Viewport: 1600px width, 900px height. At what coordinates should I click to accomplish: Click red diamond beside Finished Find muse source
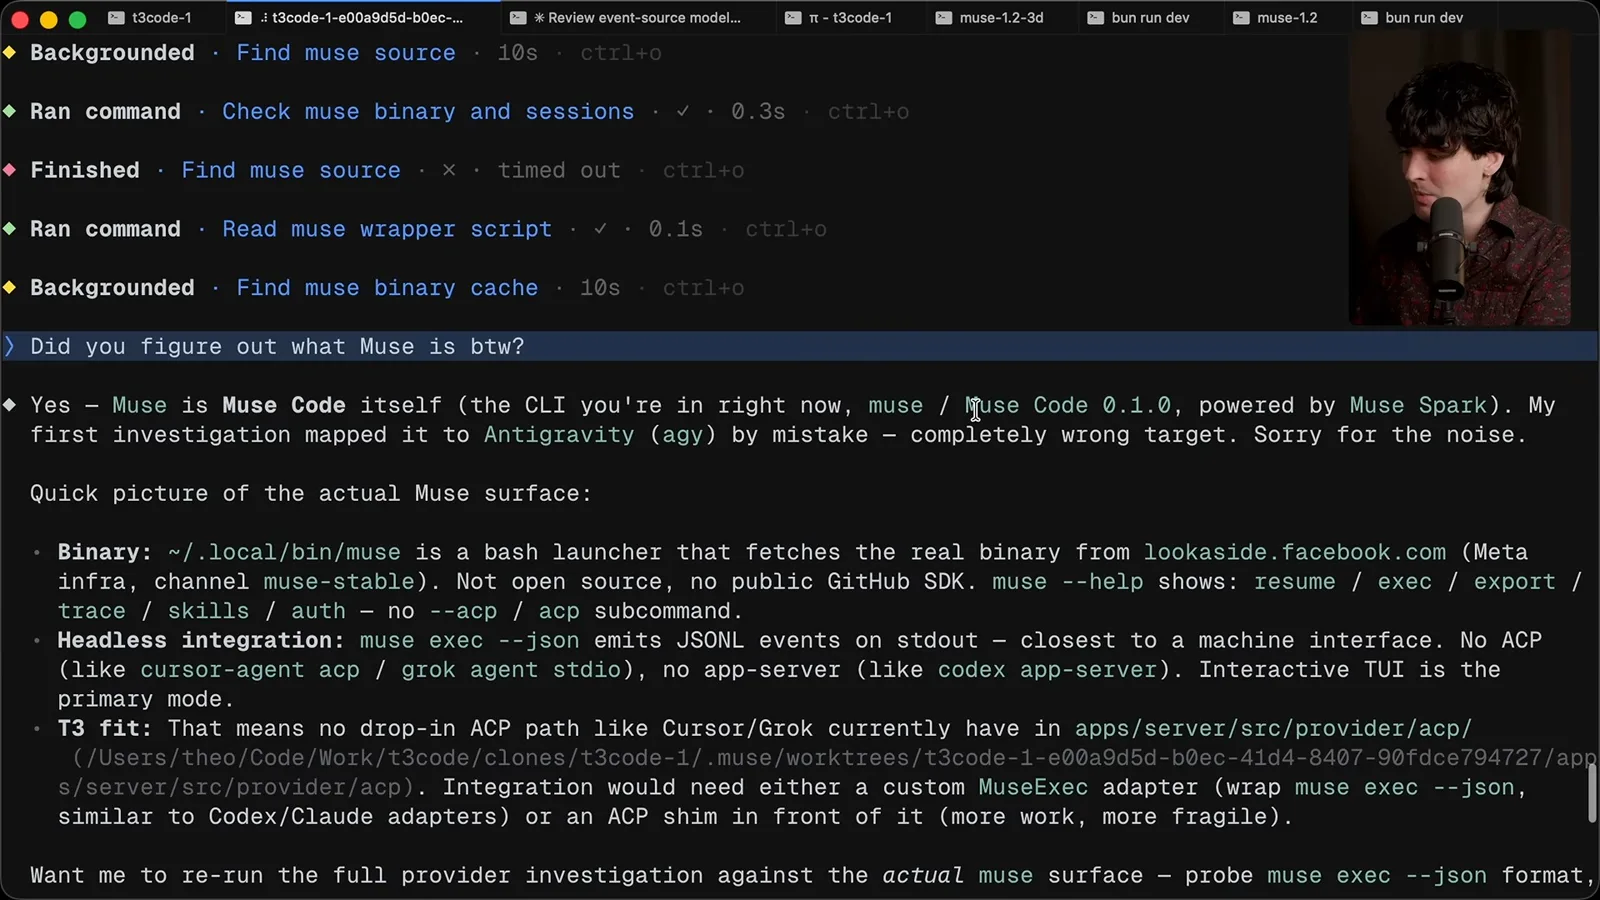coord(9,170)
